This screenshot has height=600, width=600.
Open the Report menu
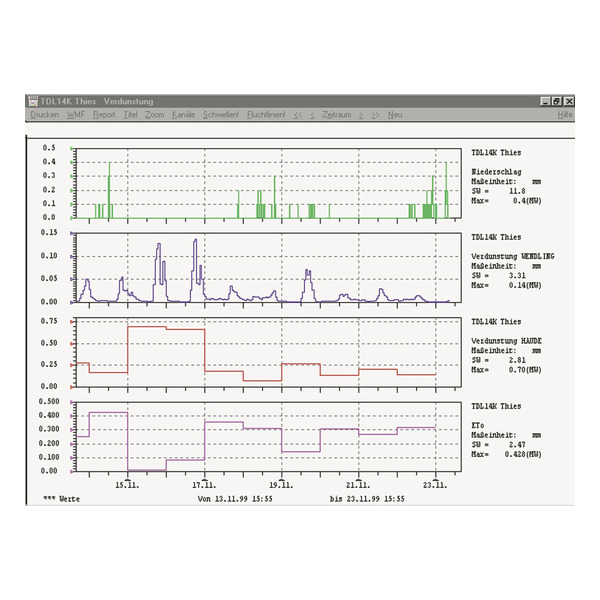tap(105, 115)
